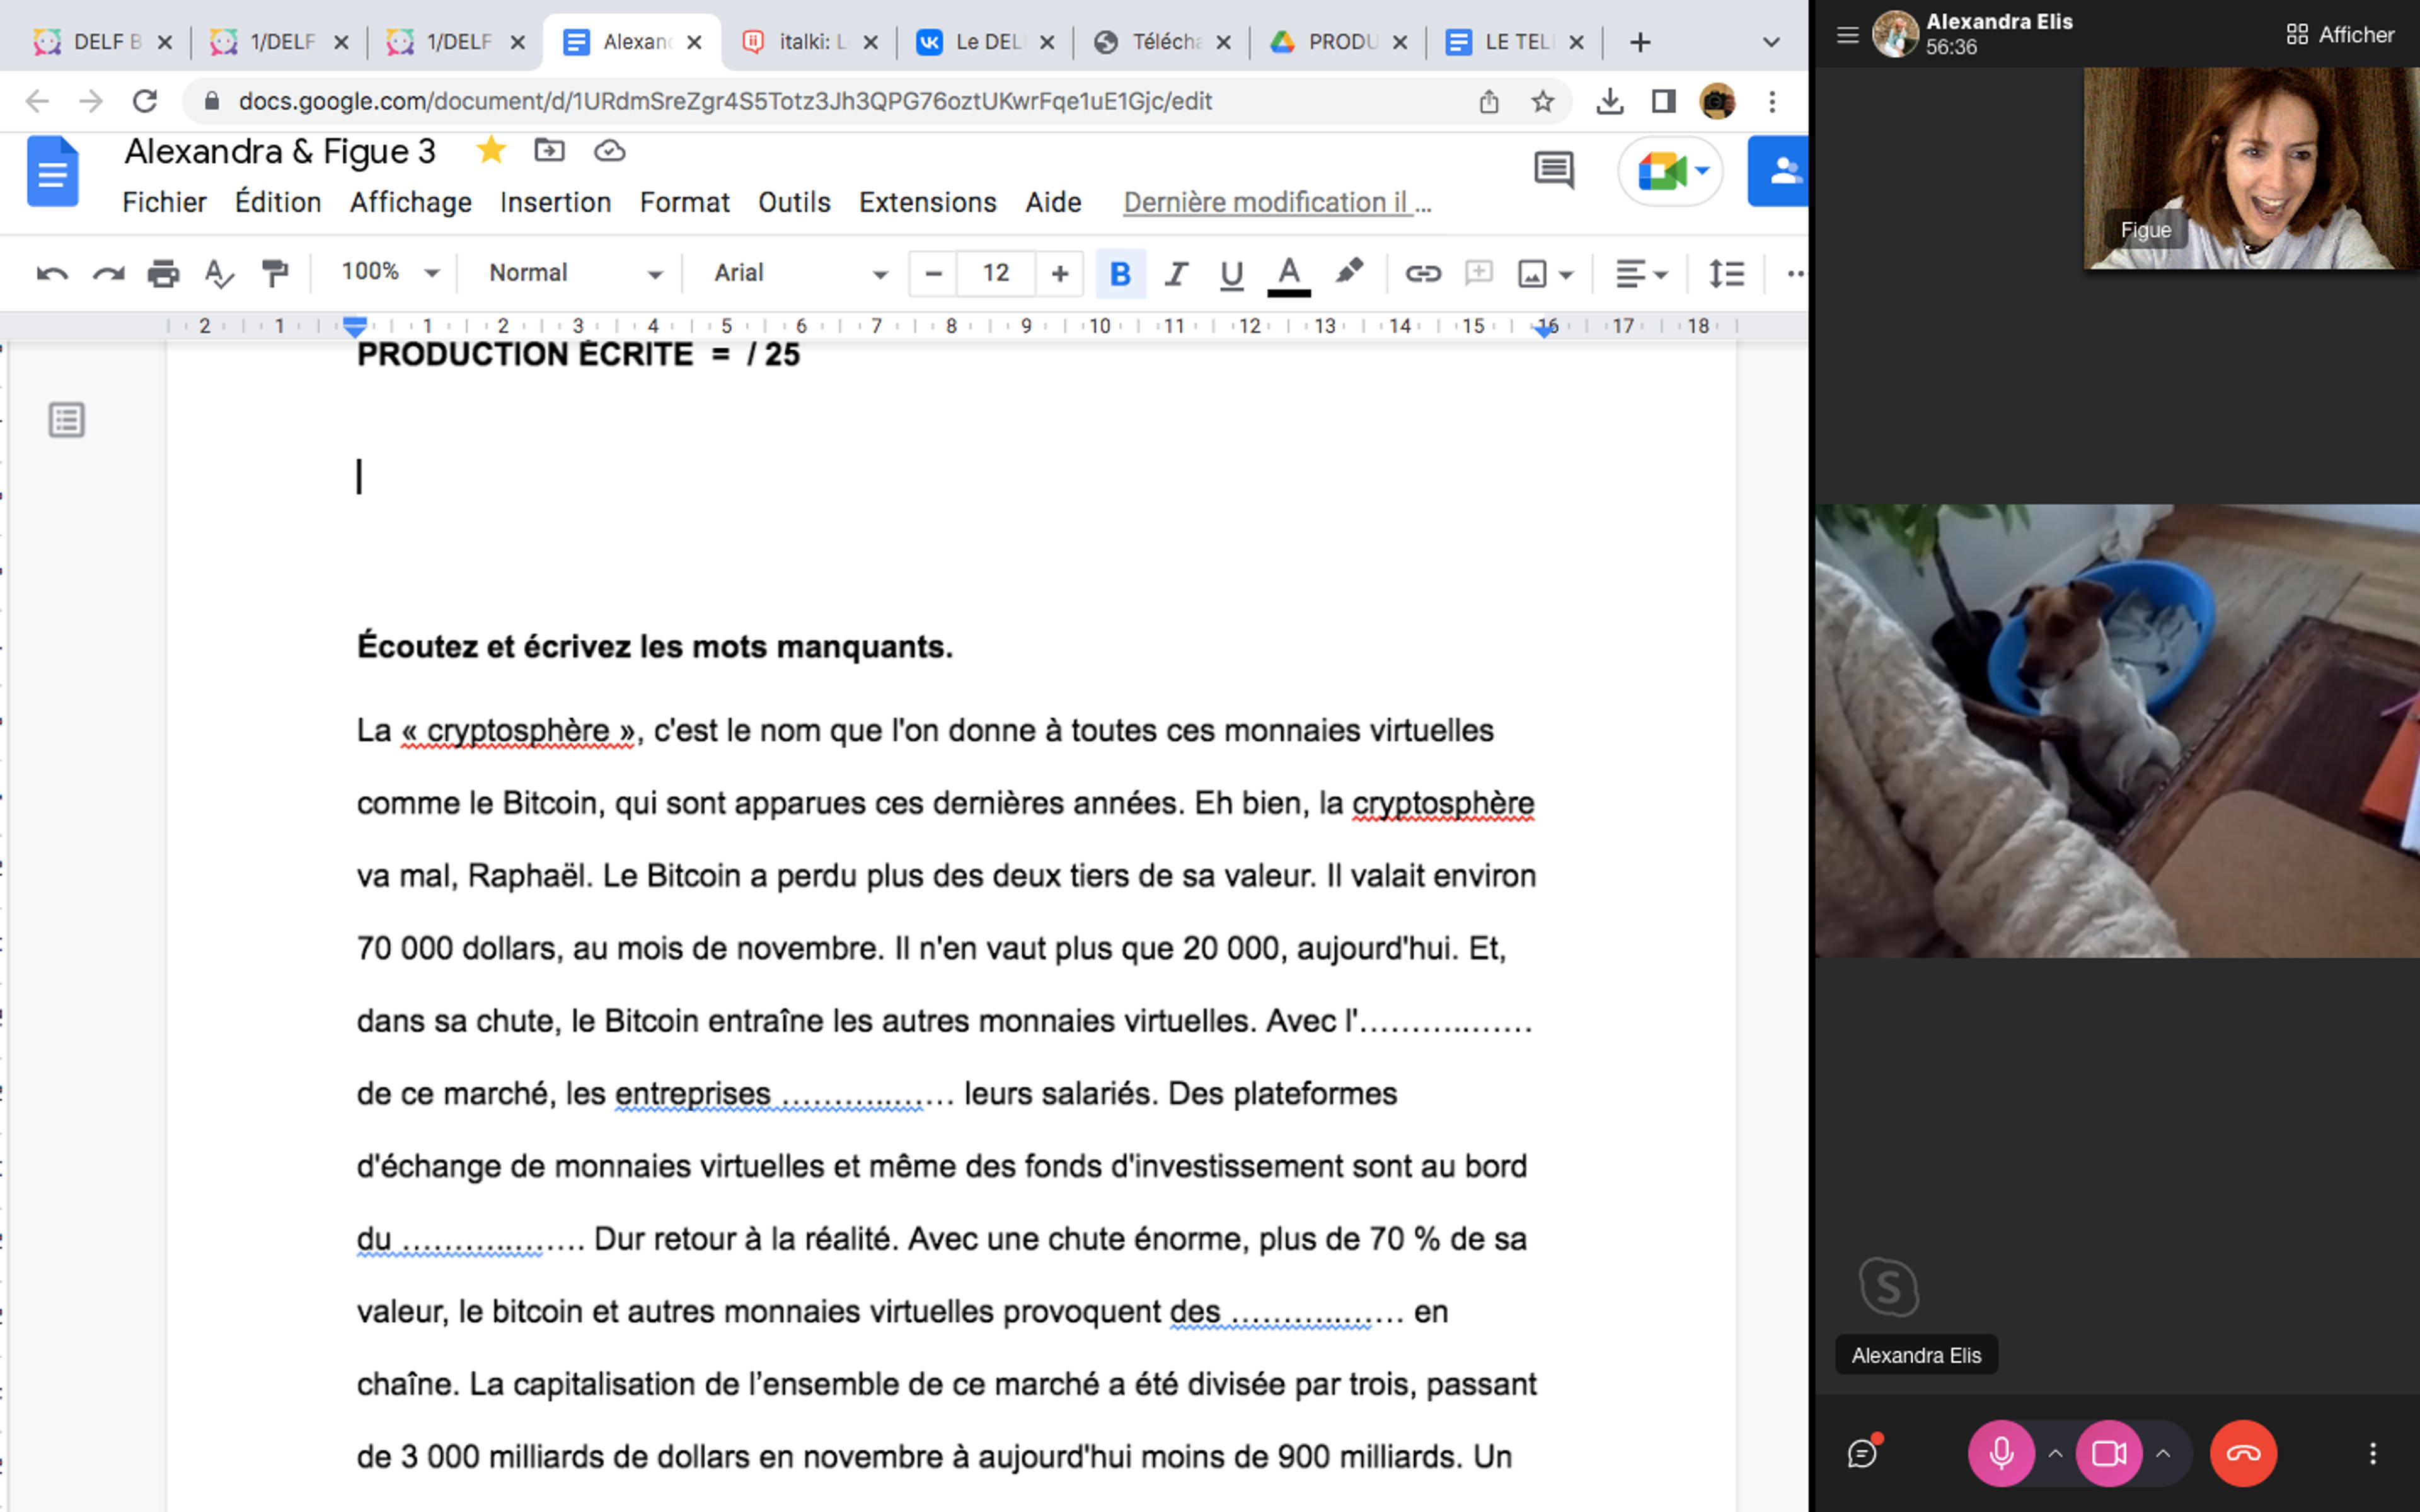
Task: Open Google Docs home icon
Action: (x=52, y=171)
